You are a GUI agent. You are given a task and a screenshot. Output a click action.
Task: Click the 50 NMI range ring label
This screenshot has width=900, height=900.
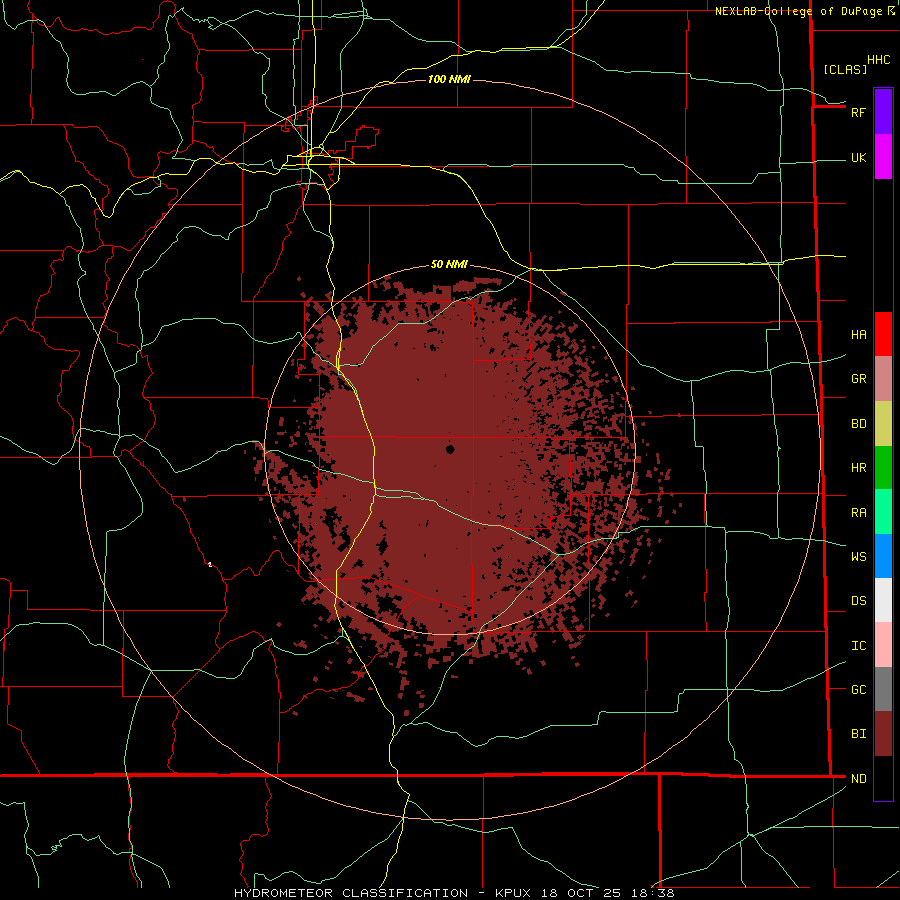(449, 265)
